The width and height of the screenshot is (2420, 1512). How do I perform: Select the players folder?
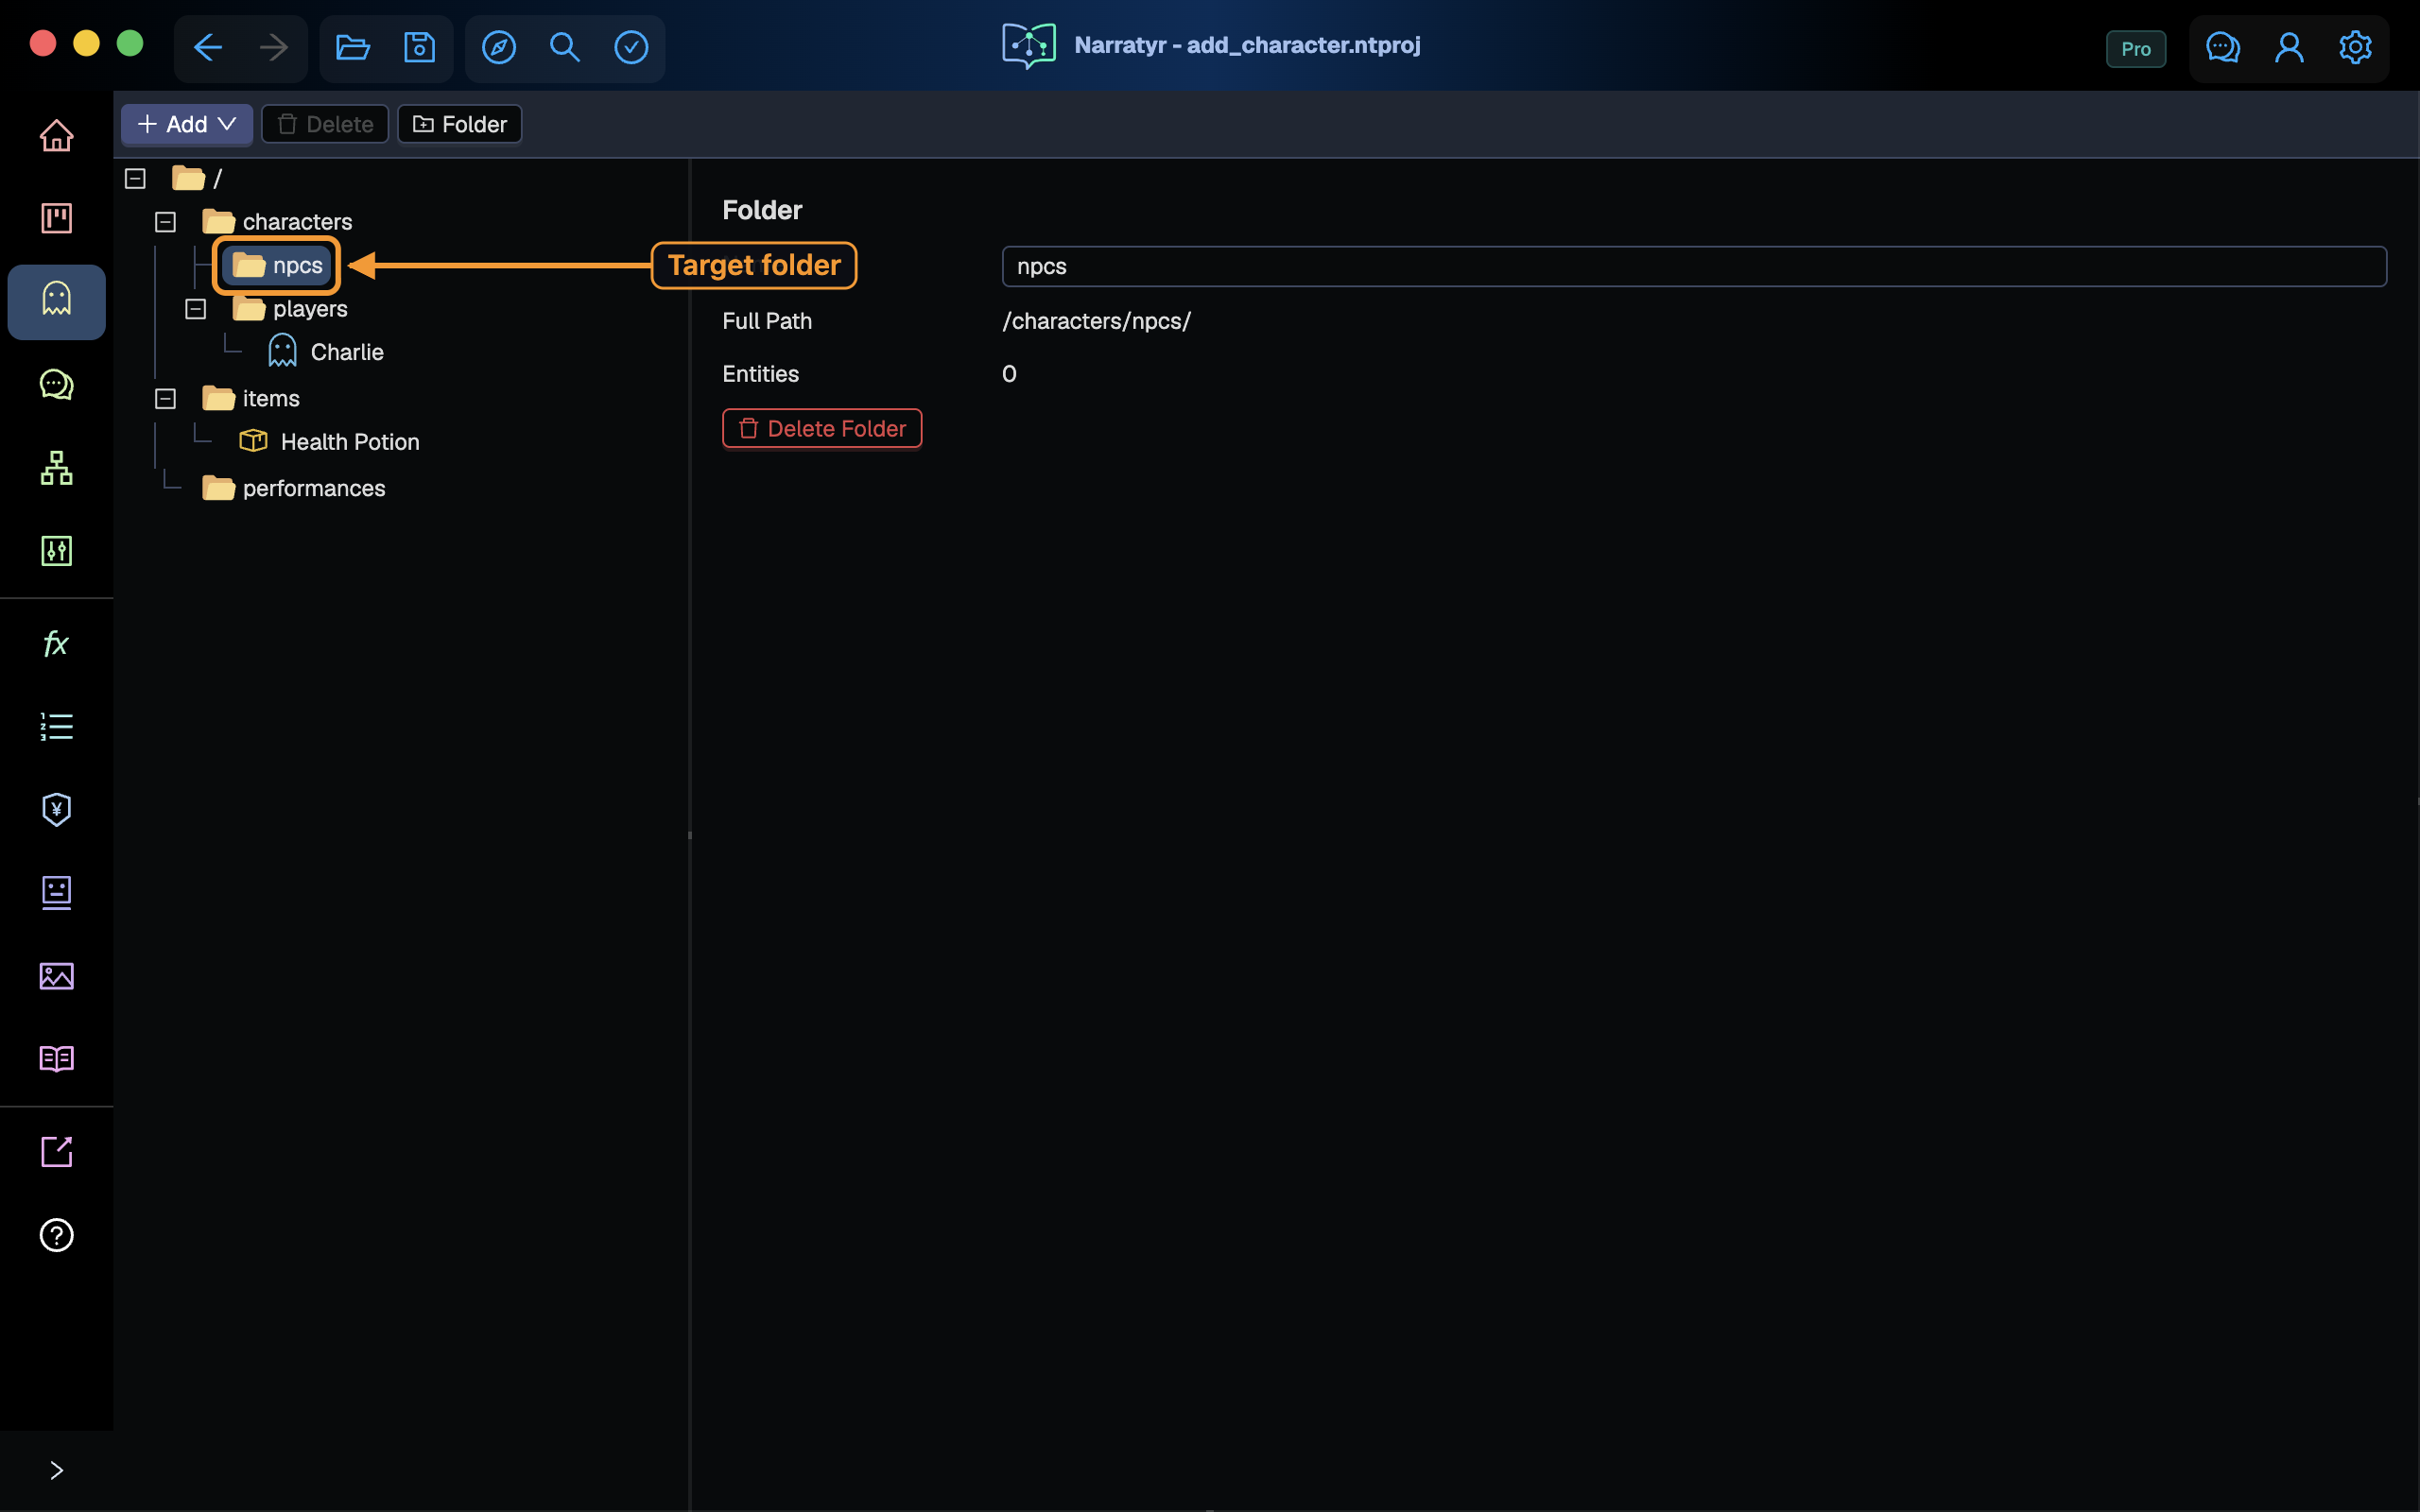click(x=290, y=309)
